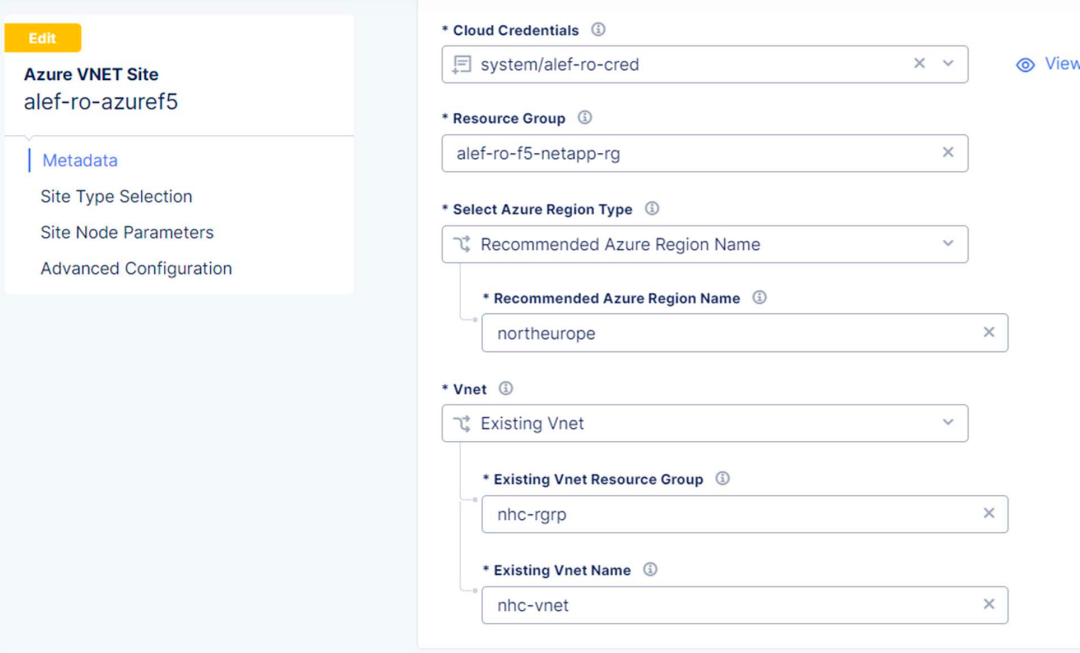Click choice icon in Region Type field
1080x653 pixels.
(x=461, y=244)
